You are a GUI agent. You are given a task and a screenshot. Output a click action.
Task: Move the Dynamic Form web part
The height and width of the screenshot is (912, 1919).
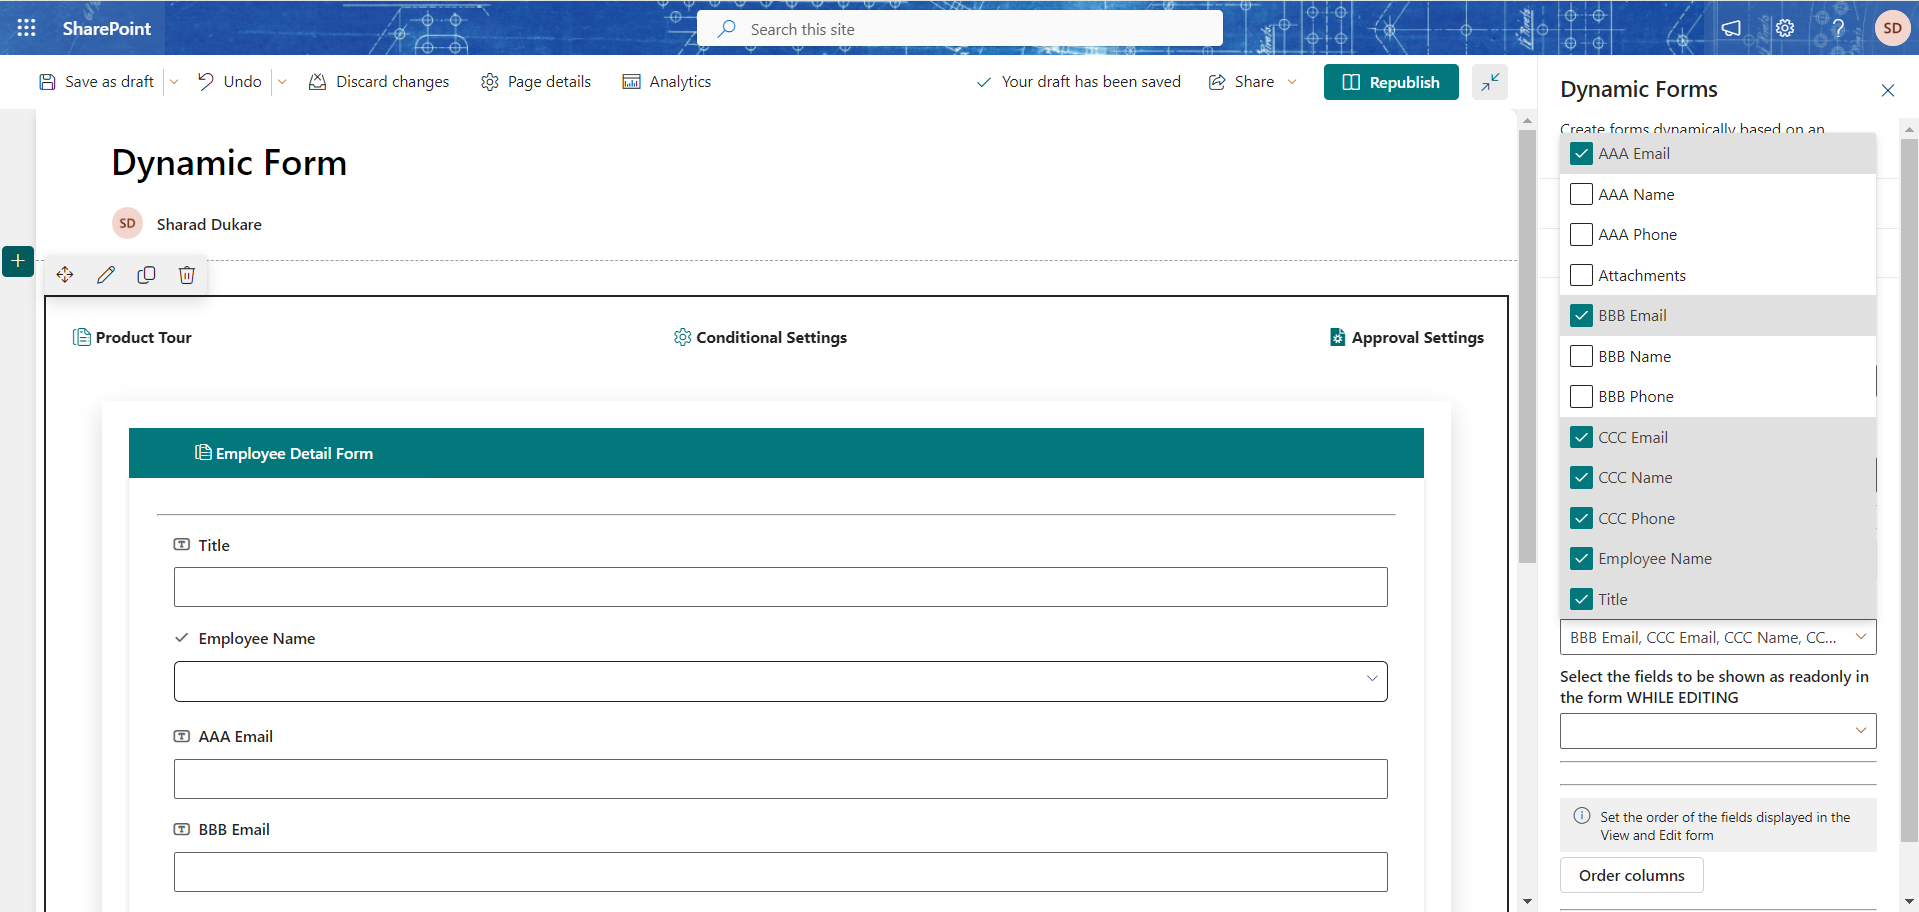pyautogui.click(x=65, y=274)
